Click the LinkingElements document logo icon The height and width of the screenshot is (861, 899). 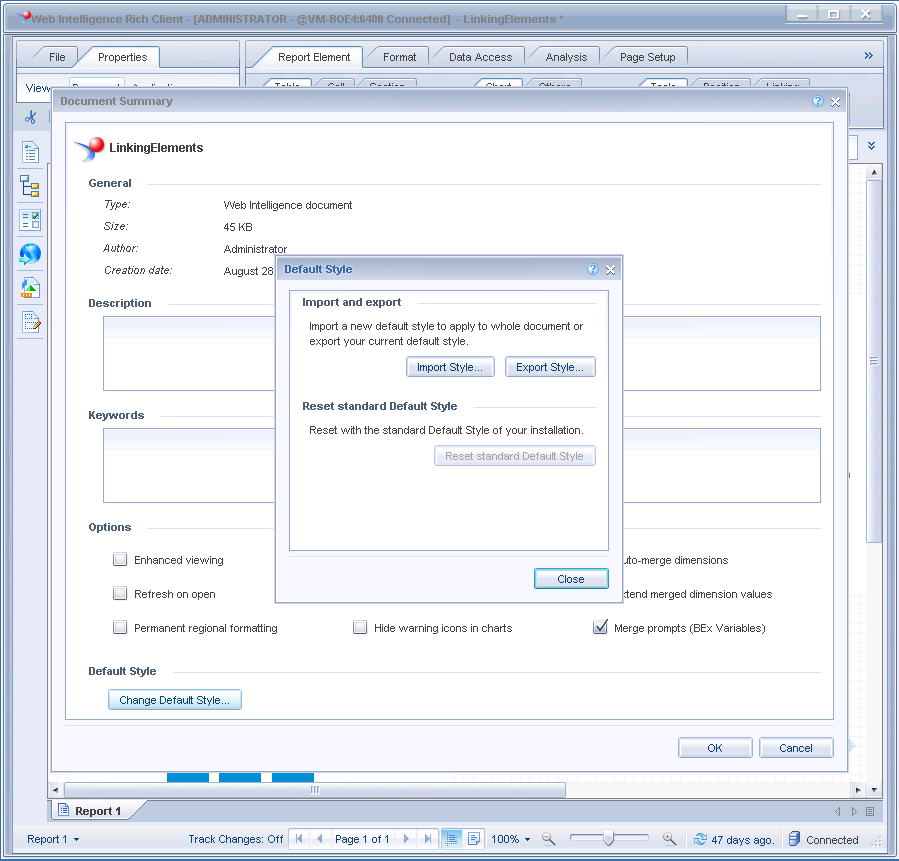pyautogui.click(x=89, y=148)
